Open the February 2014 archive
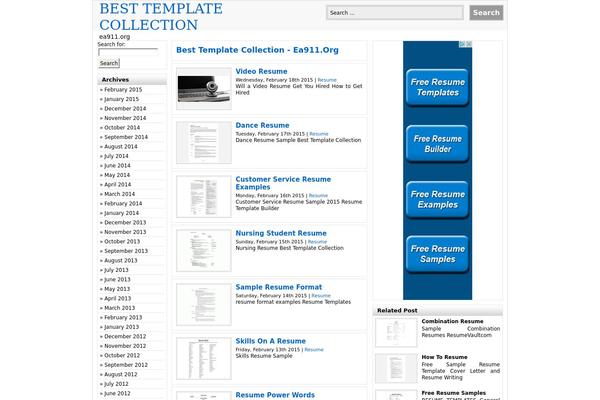The height and width of the screenshot is (400, 600). (123, 204)
